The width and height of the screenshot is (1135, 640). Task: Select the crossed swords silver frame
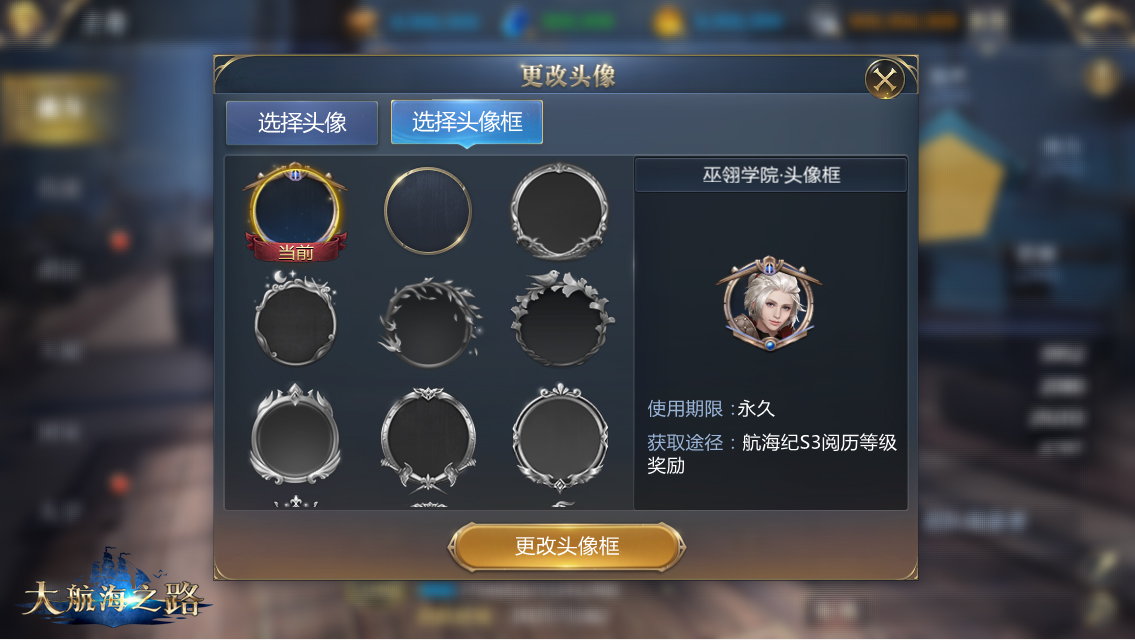coord(429,437)
